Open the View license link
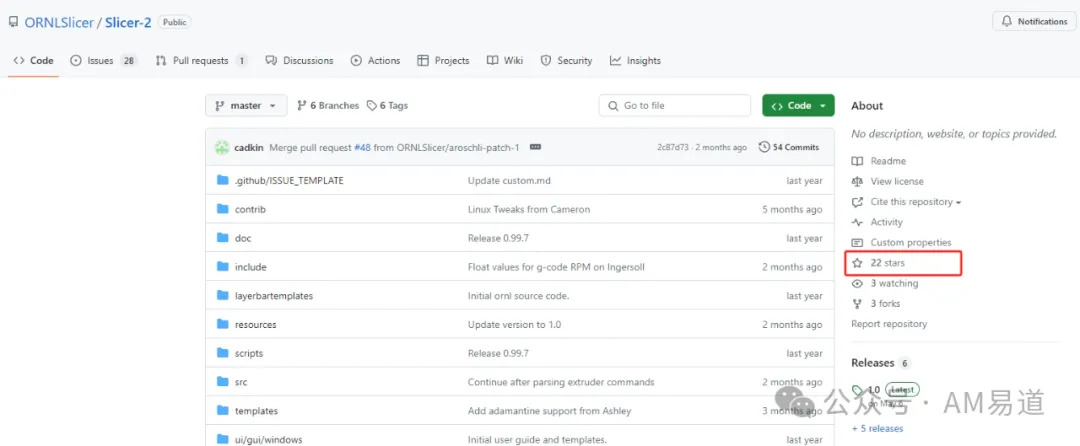This screenshot has height=446, width=1080. (x=888, y=181)
